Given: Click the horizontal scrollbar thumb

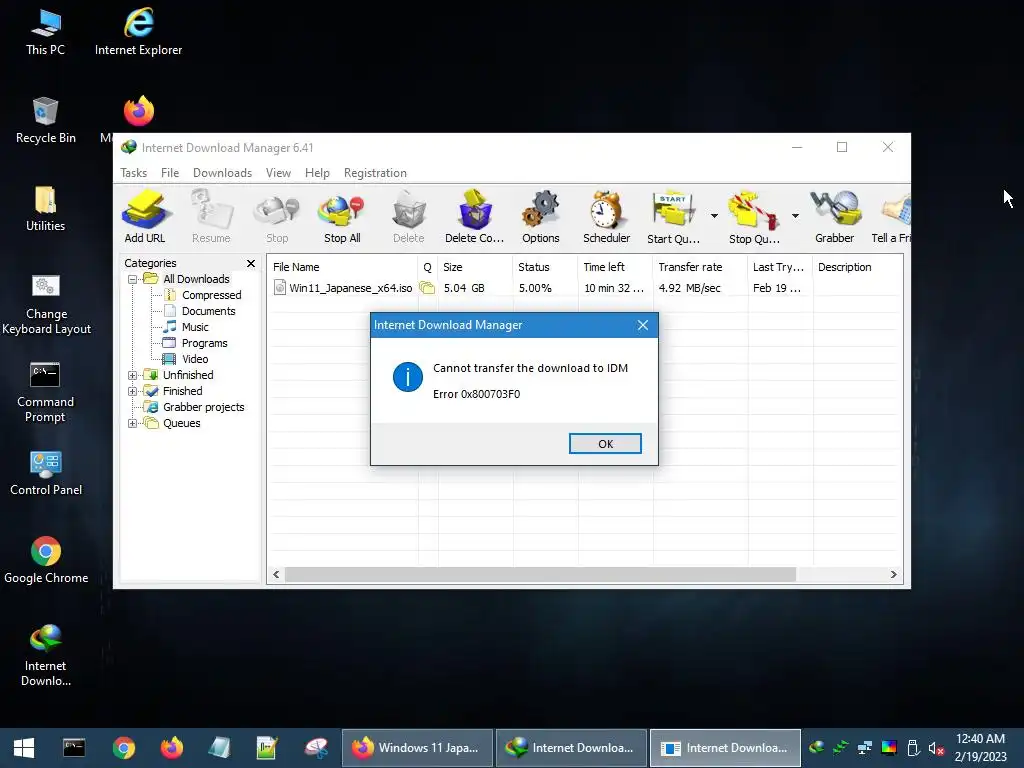Looking at the screenshot, I should (540, 575).
